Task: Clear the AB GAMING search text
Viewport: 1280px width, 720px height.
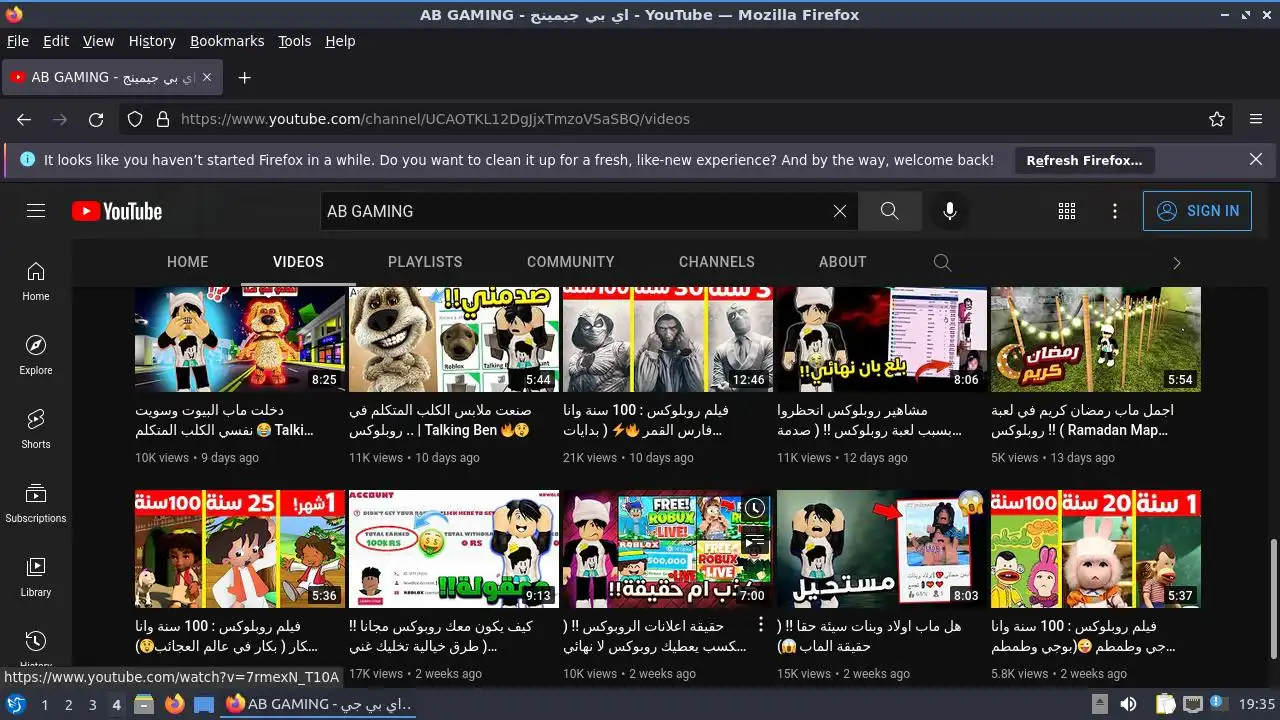Action: click(840, 211)
